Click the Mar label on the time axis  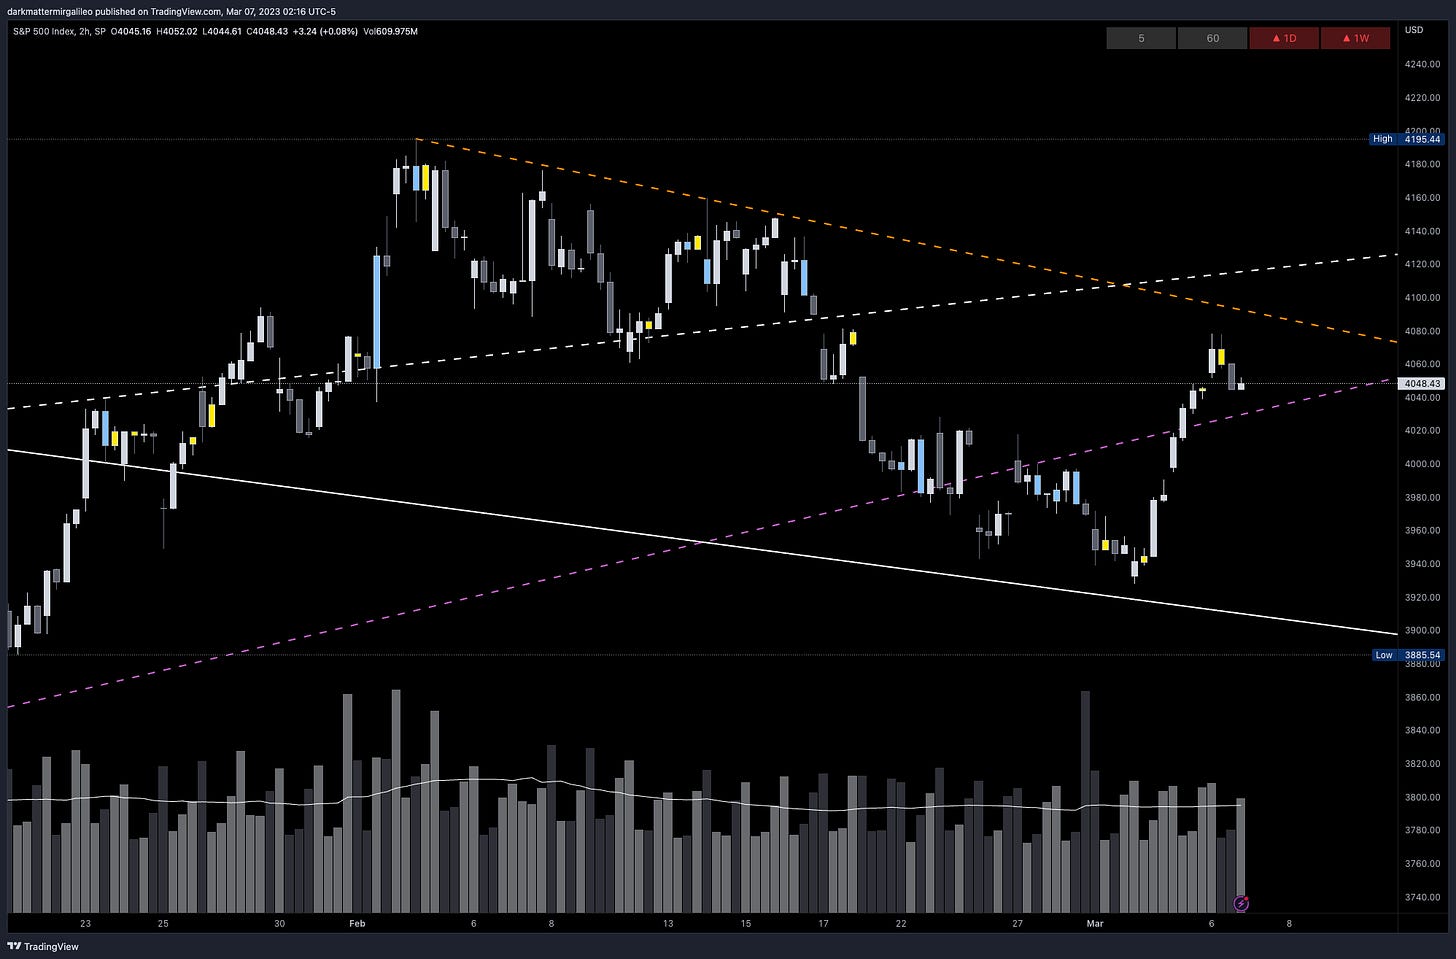[1096, 925]
